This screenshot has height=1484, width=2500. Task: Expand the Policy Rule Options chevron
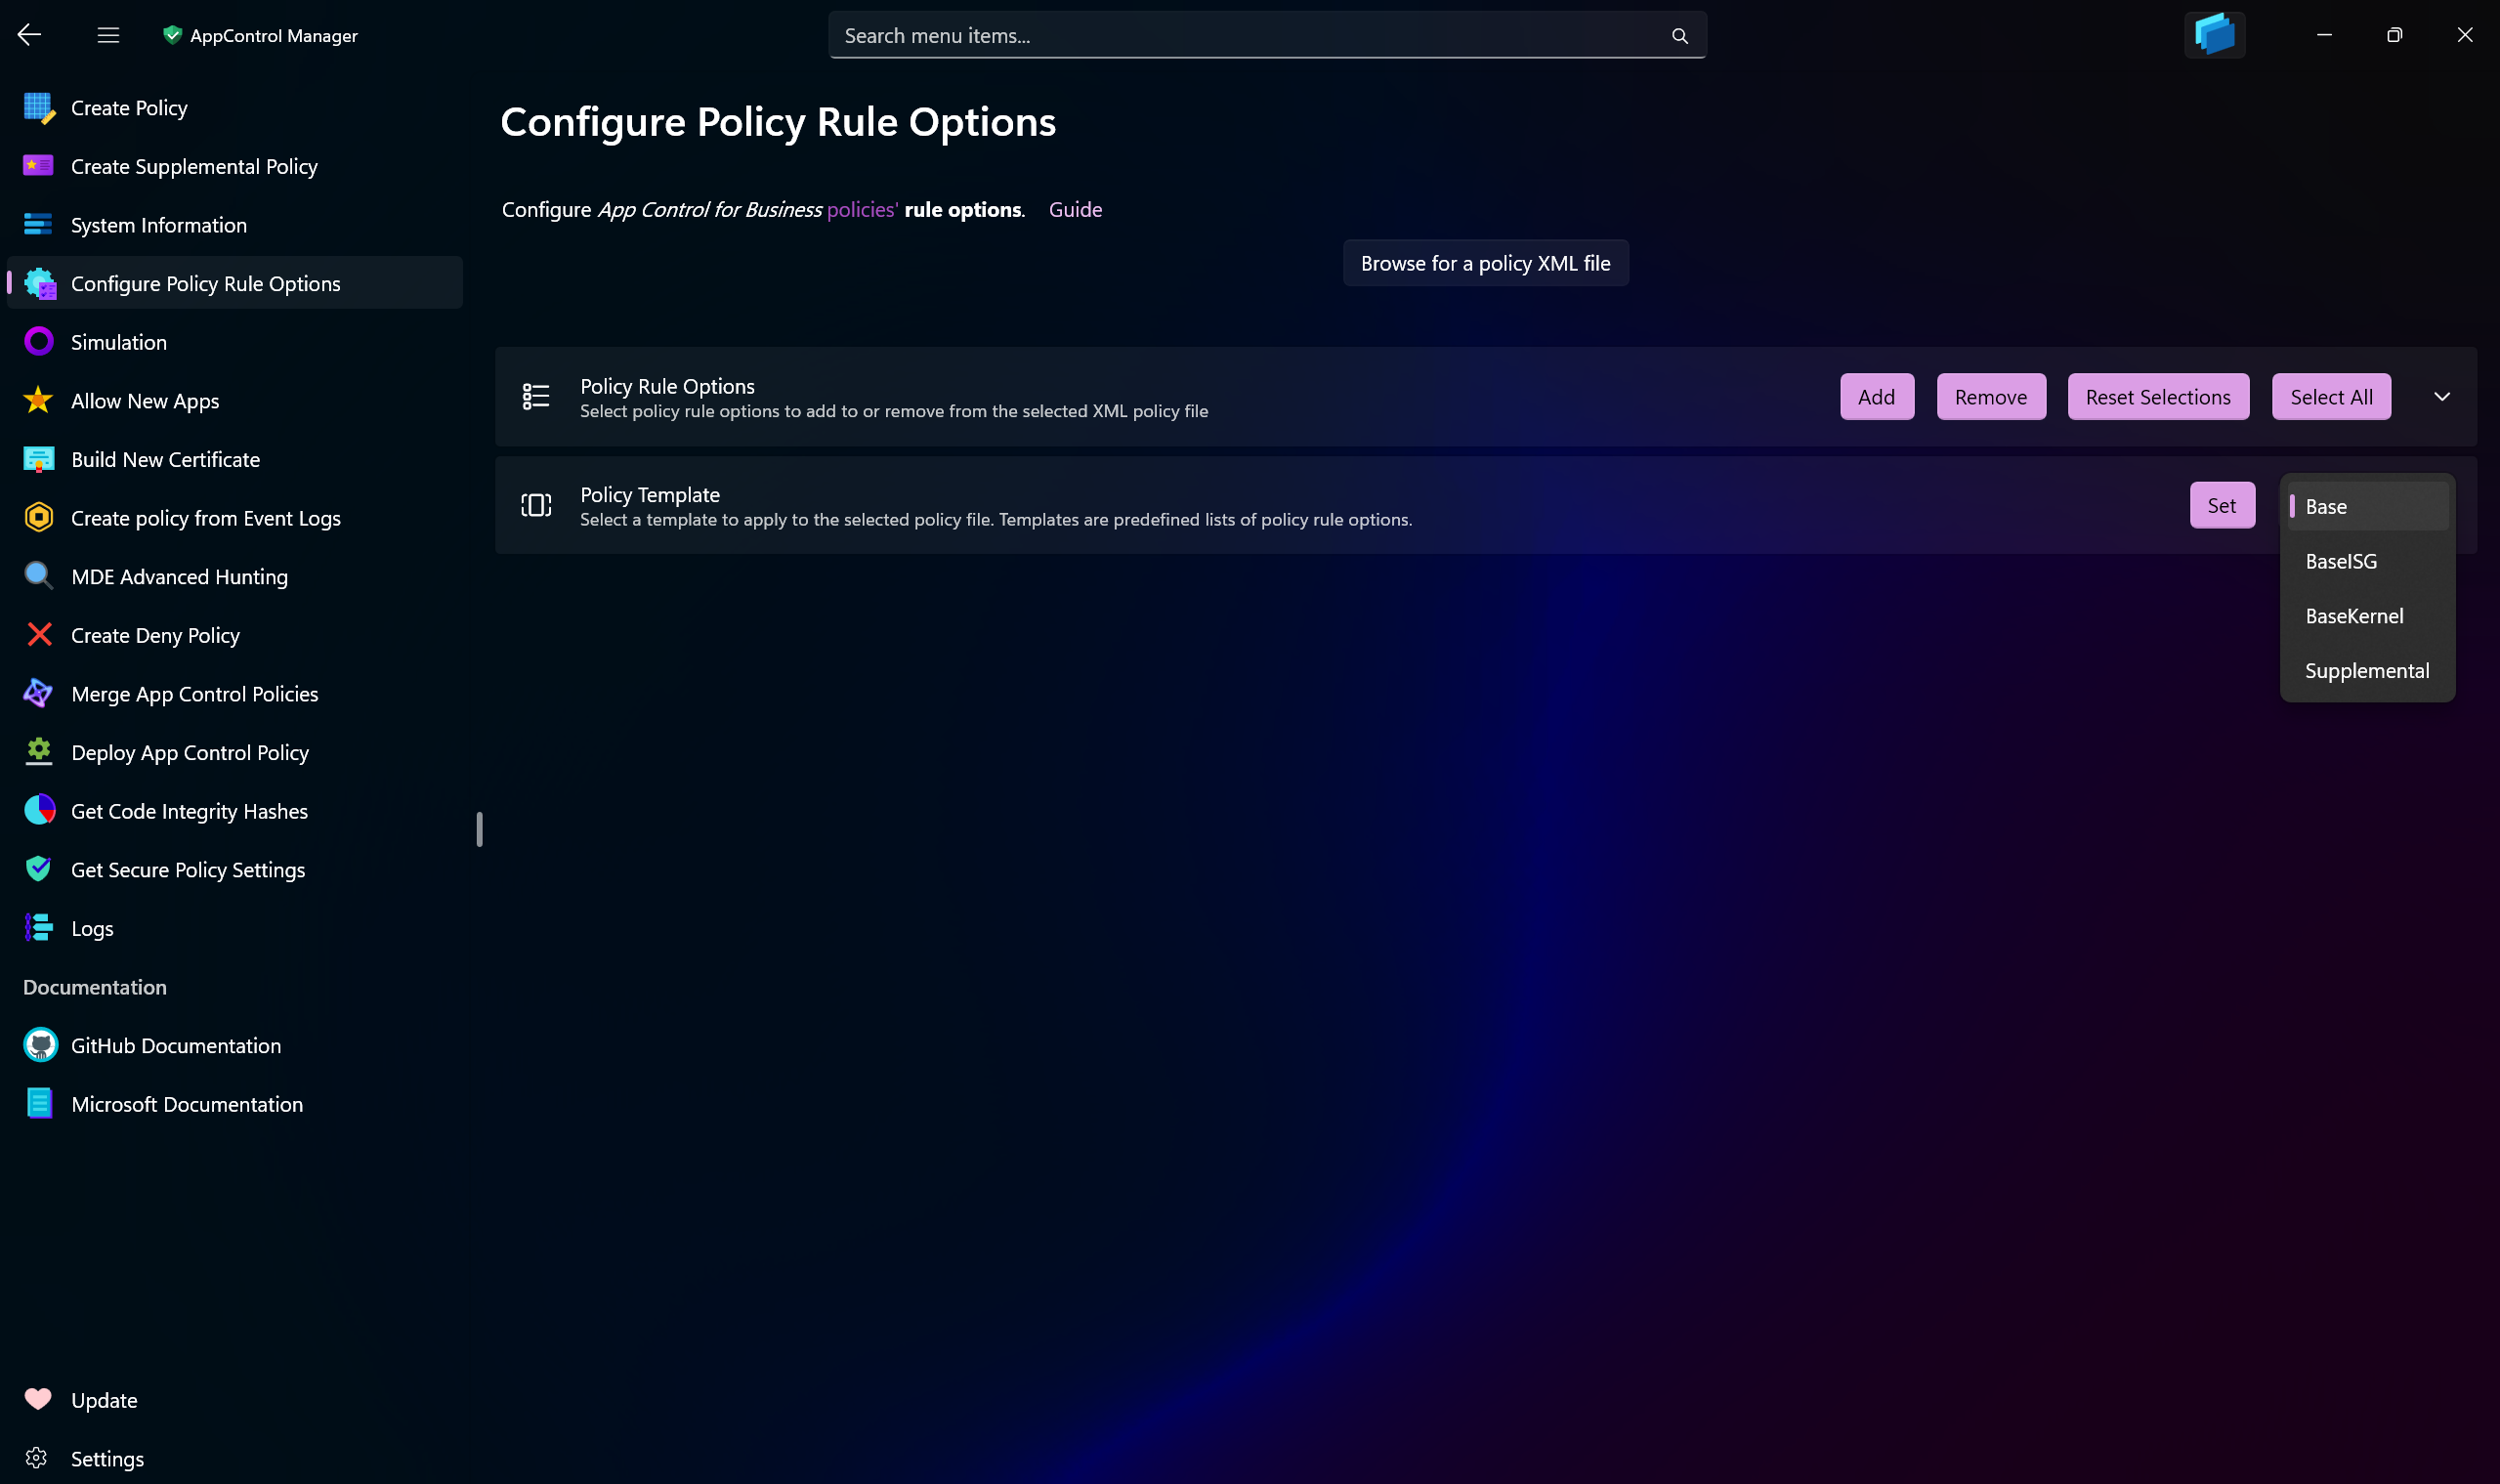click(2442, 397)
